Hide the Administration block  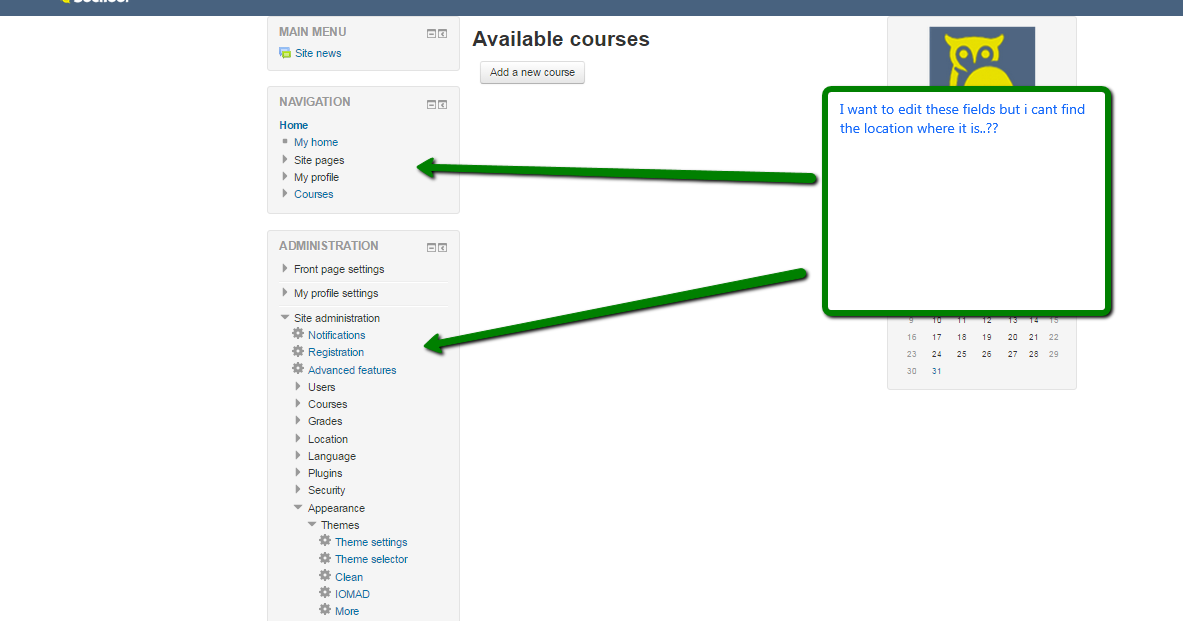click(x=431, y=247)
